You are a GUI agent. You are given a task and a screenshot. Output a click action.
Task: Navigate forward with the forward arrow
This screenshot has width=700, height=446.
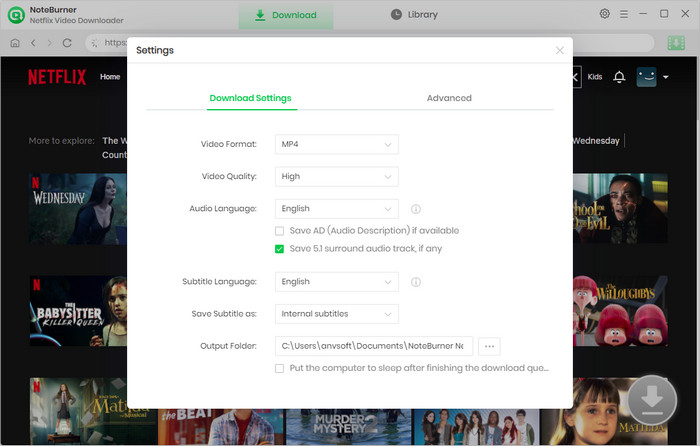coord(50,43)
